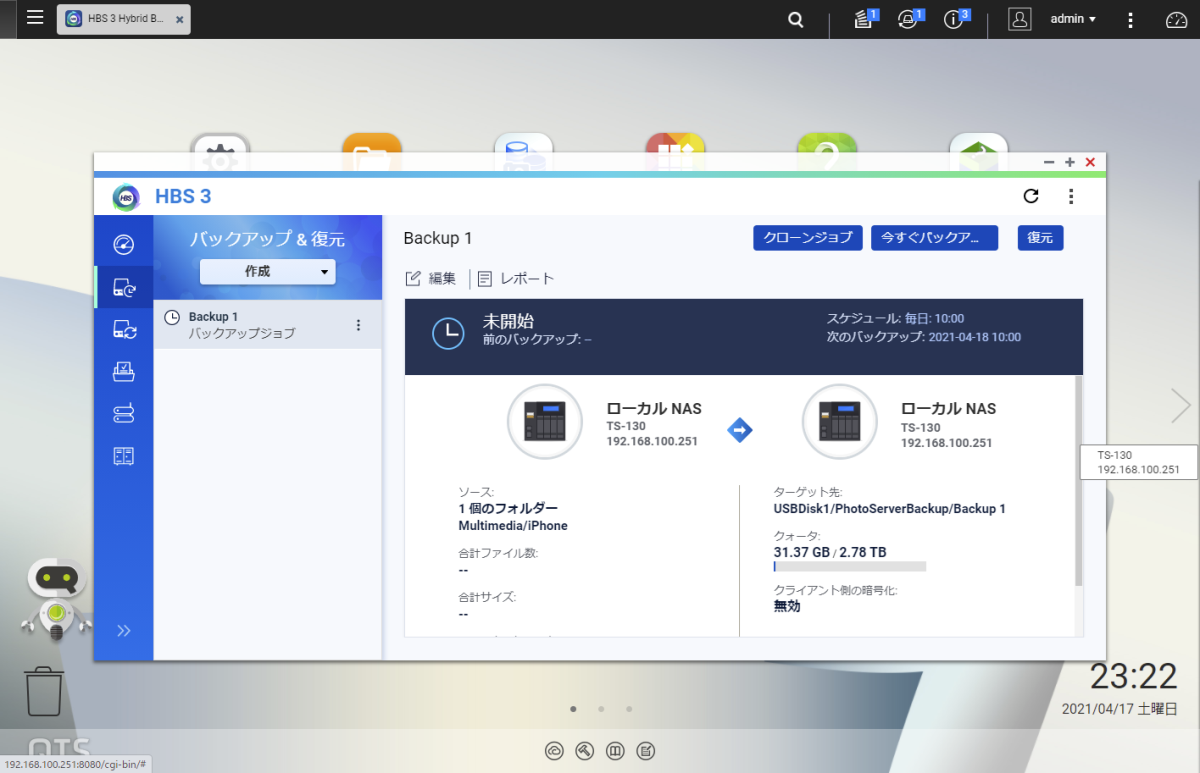
Task: Click the myQNAPcloud icon in bottom bar
Action: pos(555,751)
